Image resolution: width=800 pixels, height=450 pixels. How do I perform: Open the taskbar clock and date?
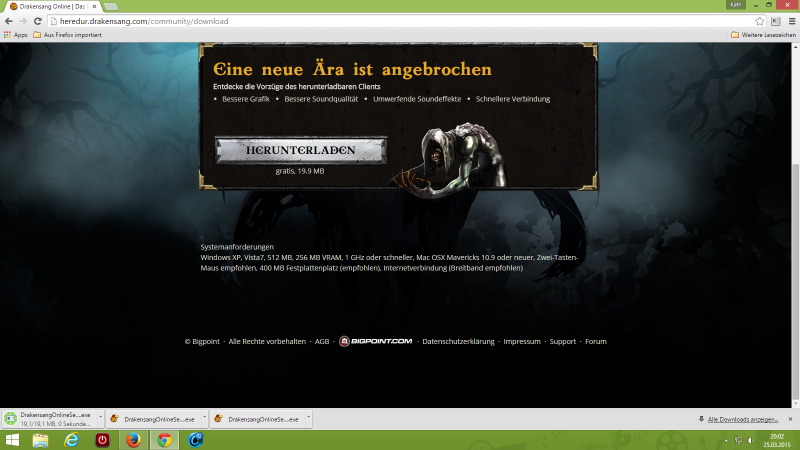pyautogui.click(x=777, y=440)
